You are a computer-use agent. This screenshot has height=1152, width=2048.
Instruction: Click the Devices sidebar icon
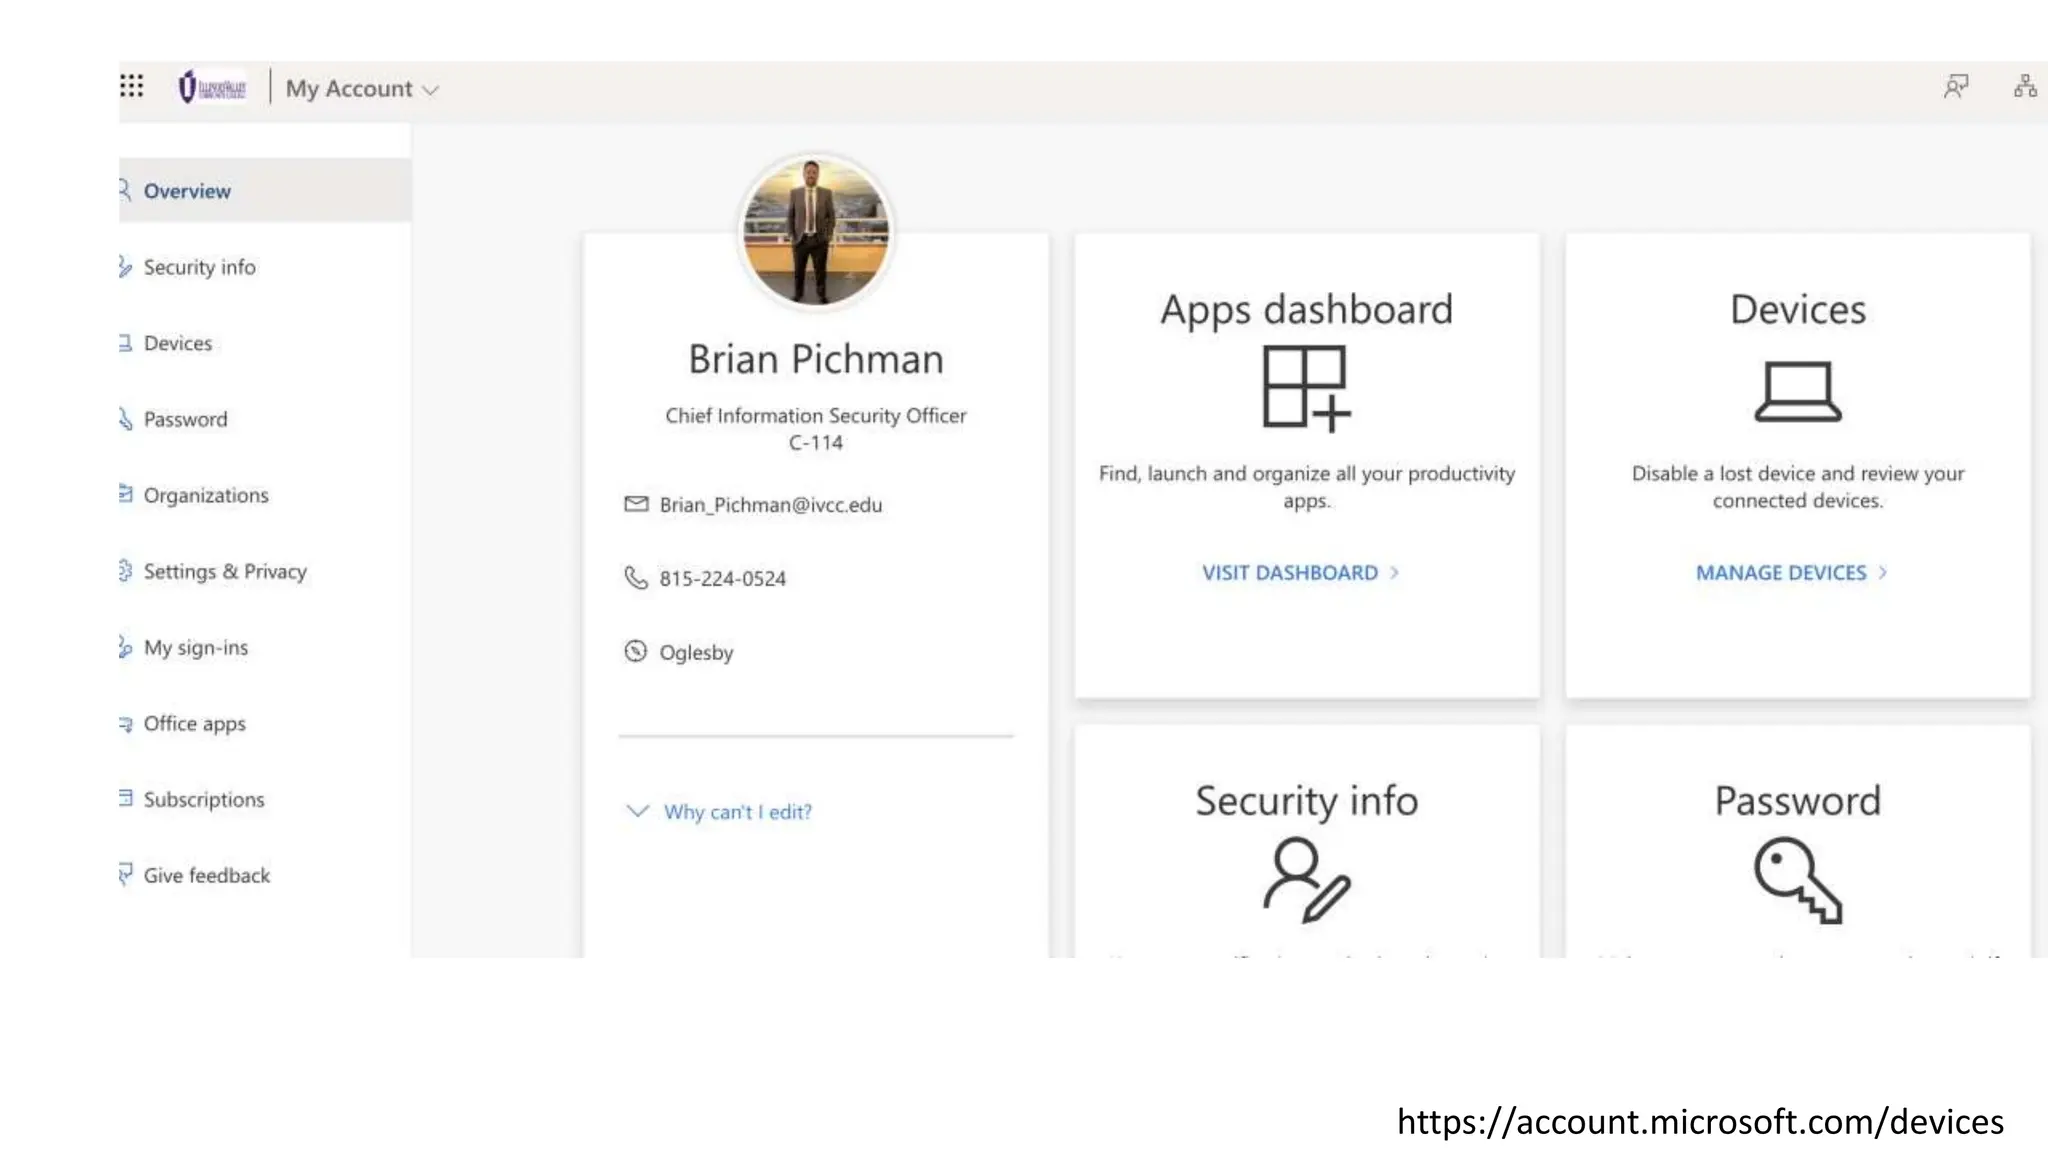click(125, 343)
